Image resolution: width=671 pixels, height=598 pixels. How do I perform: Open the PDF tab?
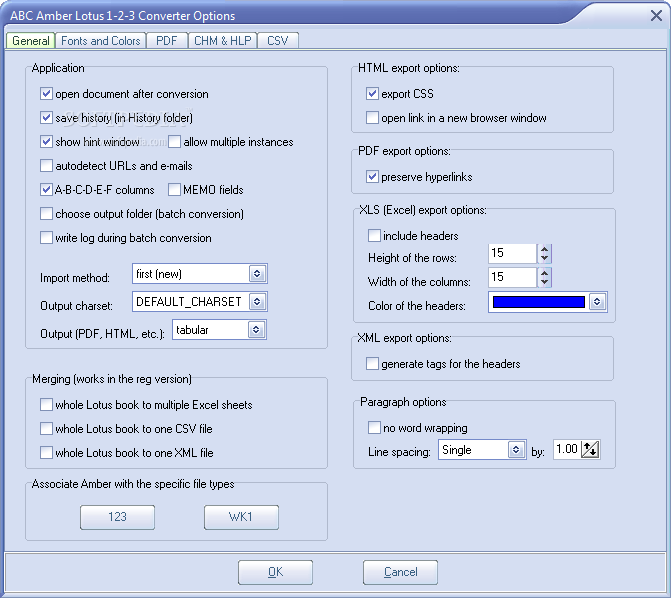(166, 41)
